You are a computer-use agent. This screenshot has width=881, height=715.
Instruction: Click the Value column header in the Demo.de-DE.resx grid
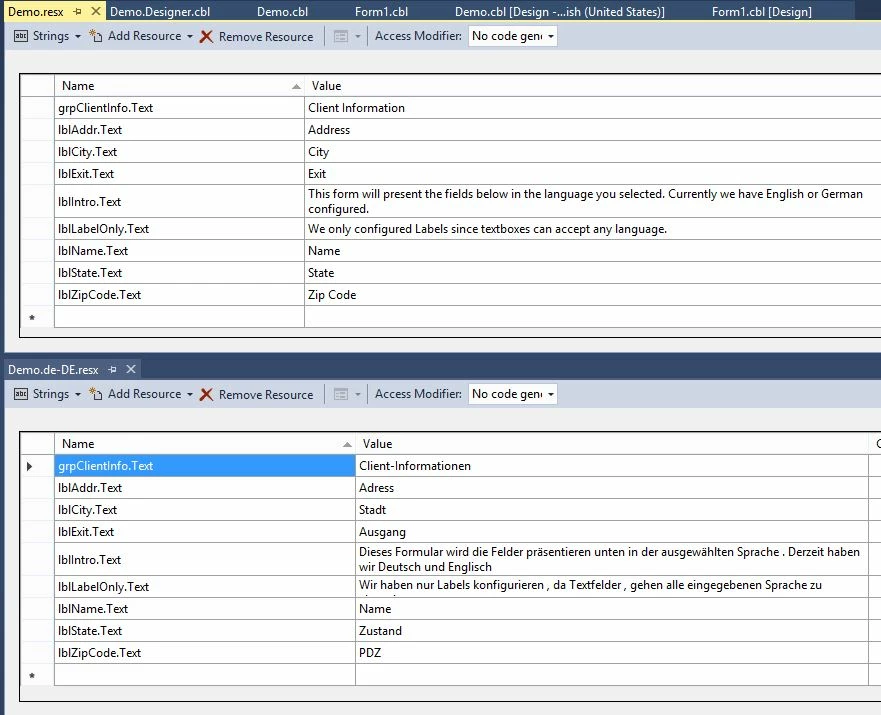click(612, 444)
